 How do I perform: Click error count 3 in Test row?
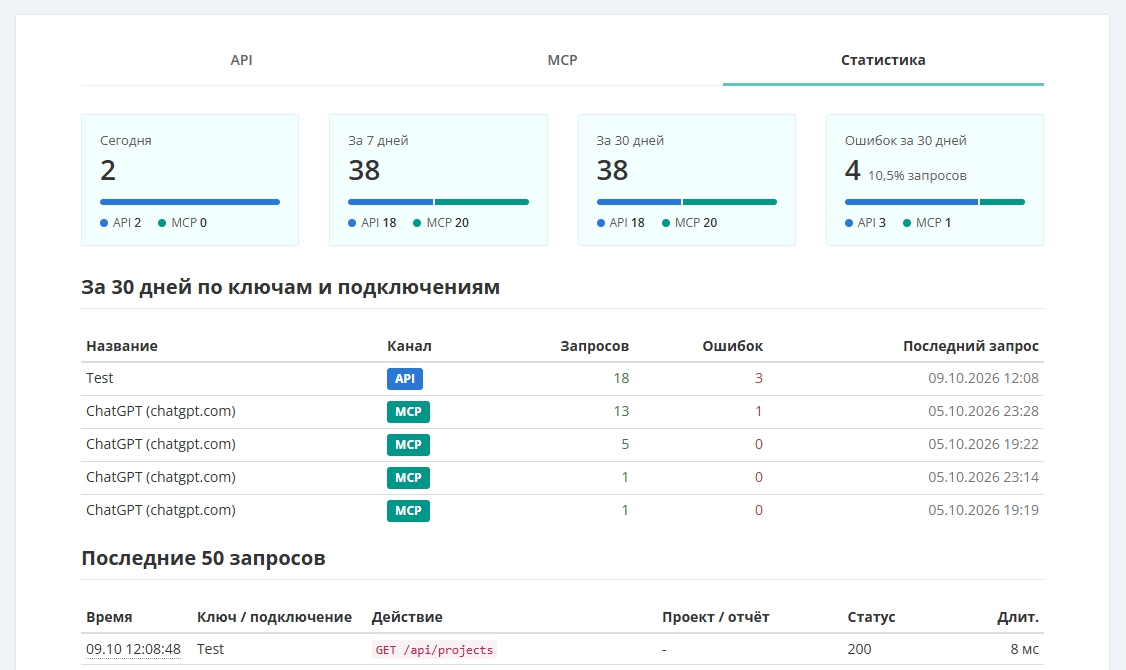click(x=758, y=378)
